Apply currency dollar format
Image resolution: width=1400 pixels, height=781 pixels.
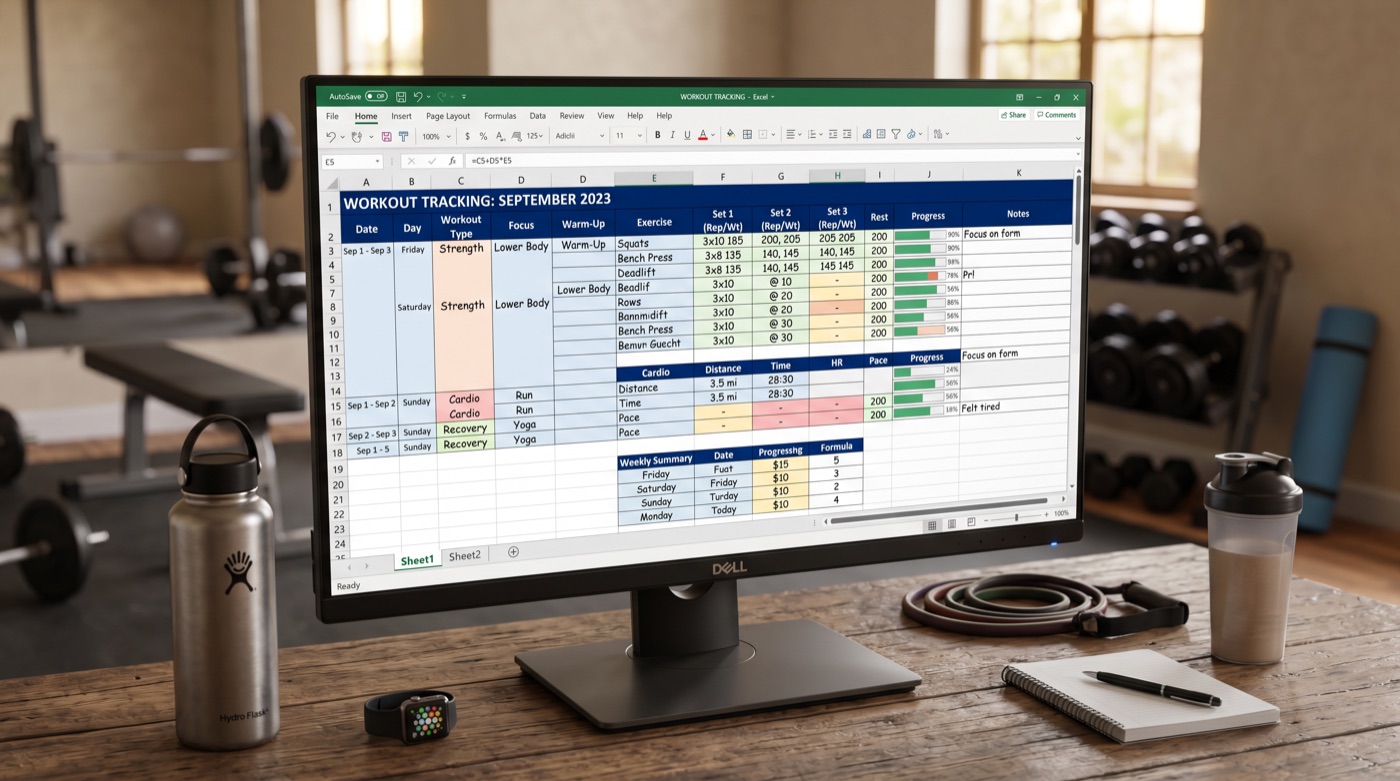point(467,136)
